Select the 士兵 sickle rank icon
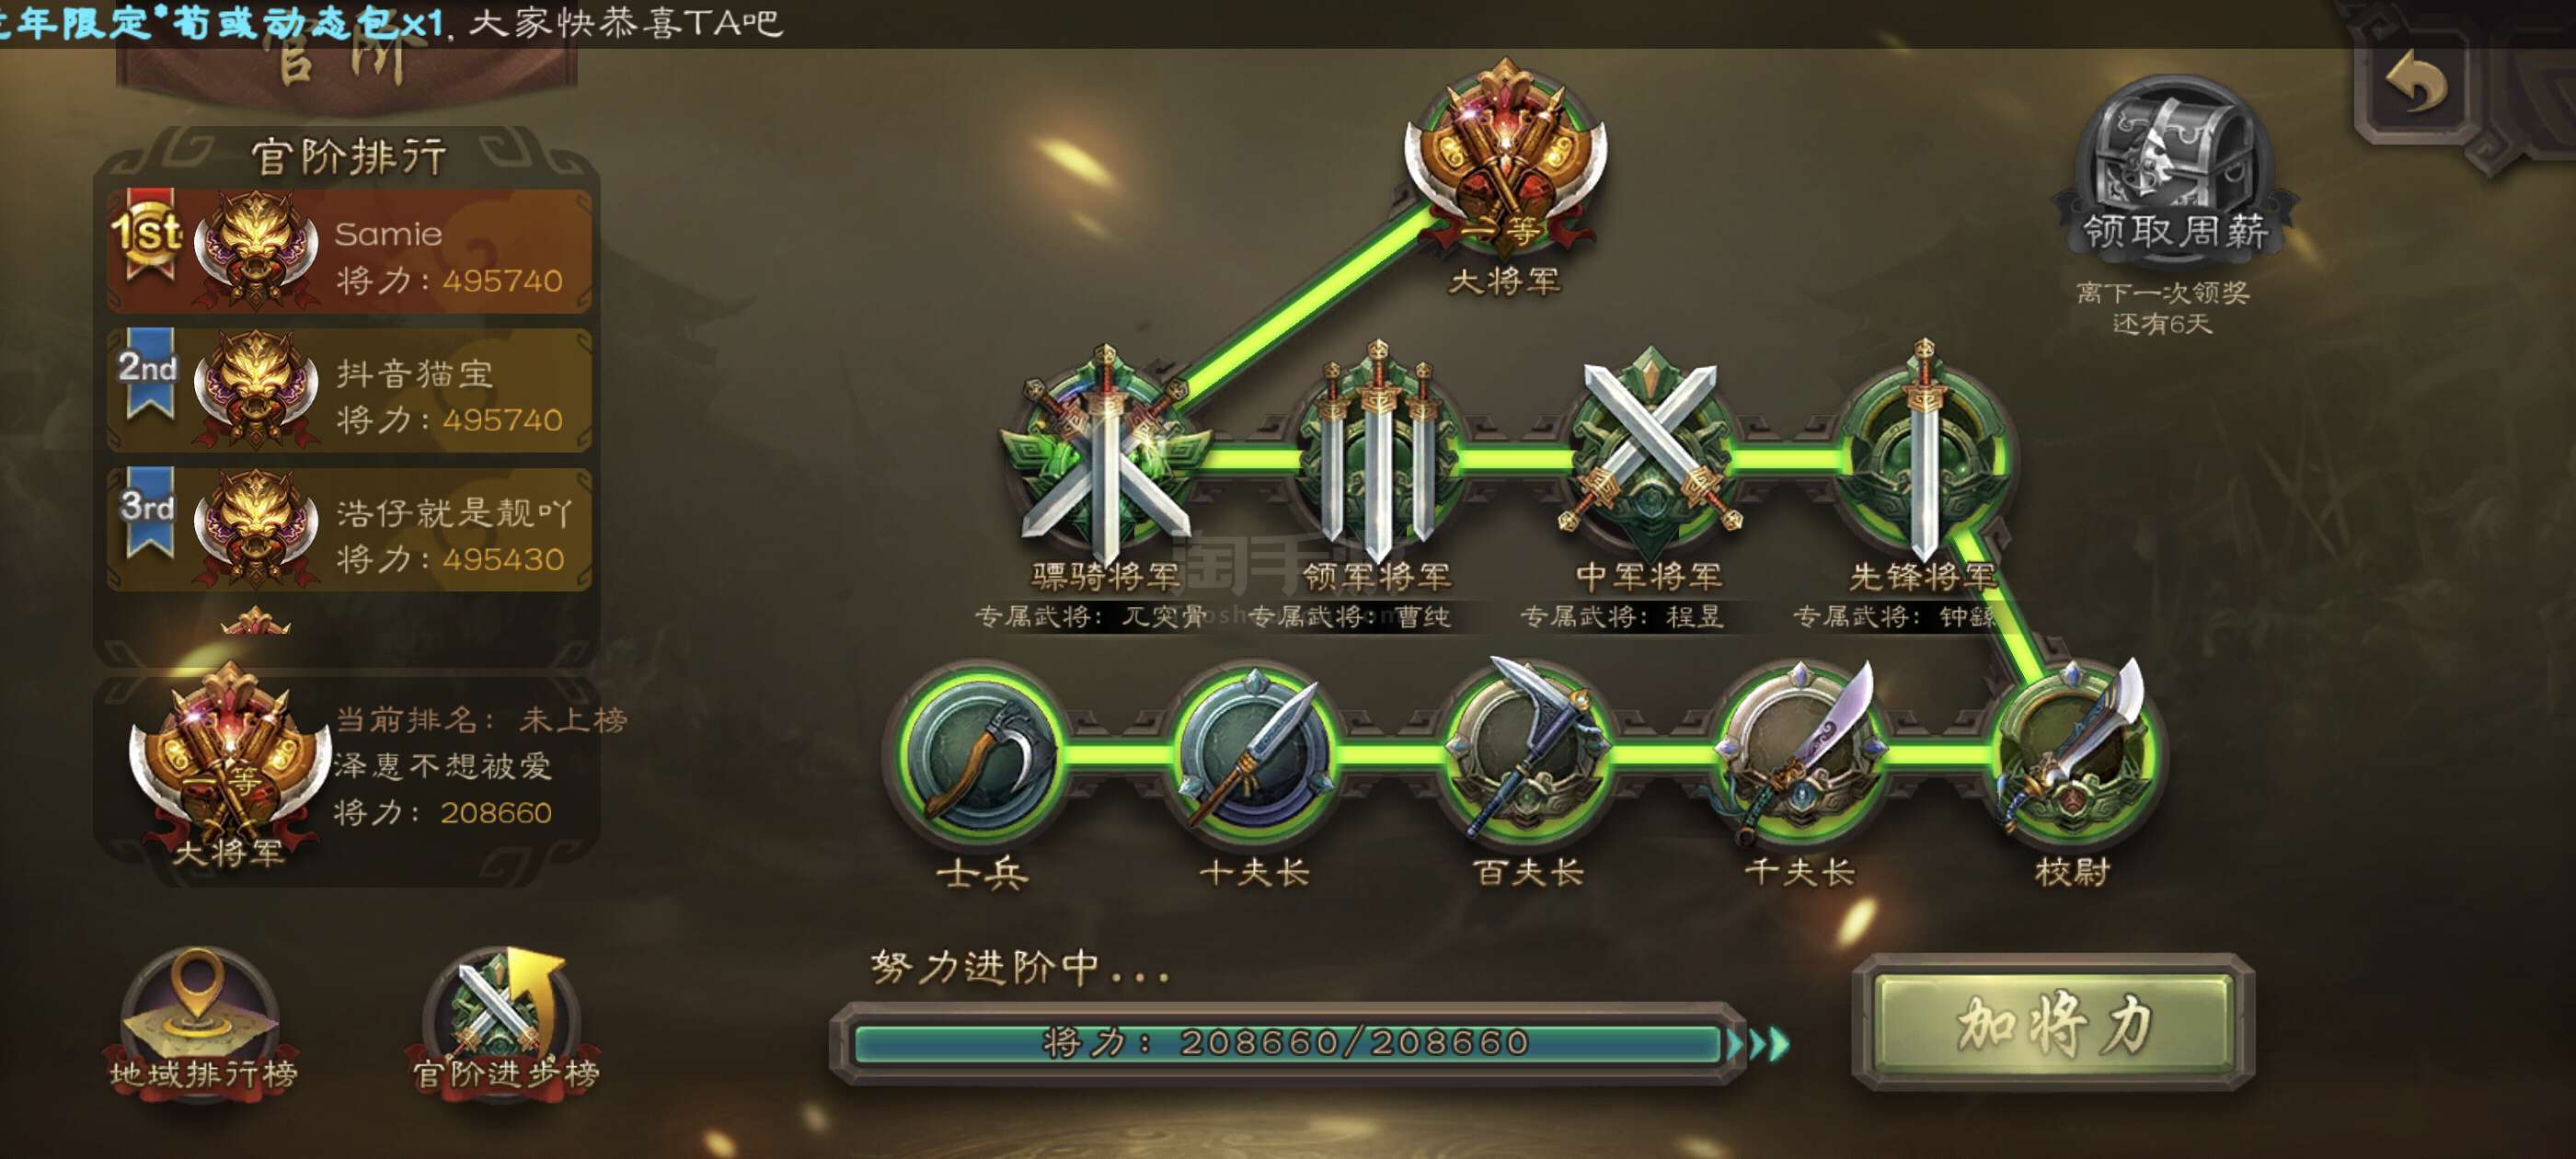2576x1159 pixels. [981, 755]
